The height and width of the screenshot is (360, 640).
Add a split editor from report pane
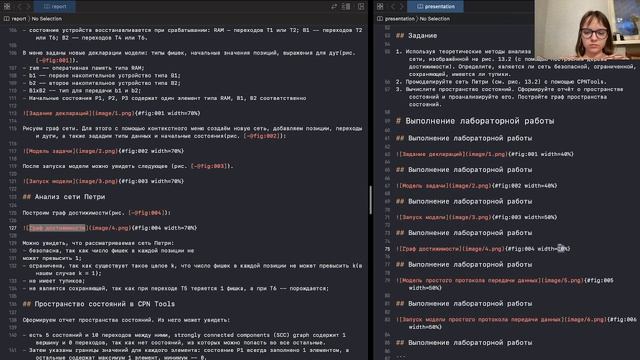[x=361, y=6]
